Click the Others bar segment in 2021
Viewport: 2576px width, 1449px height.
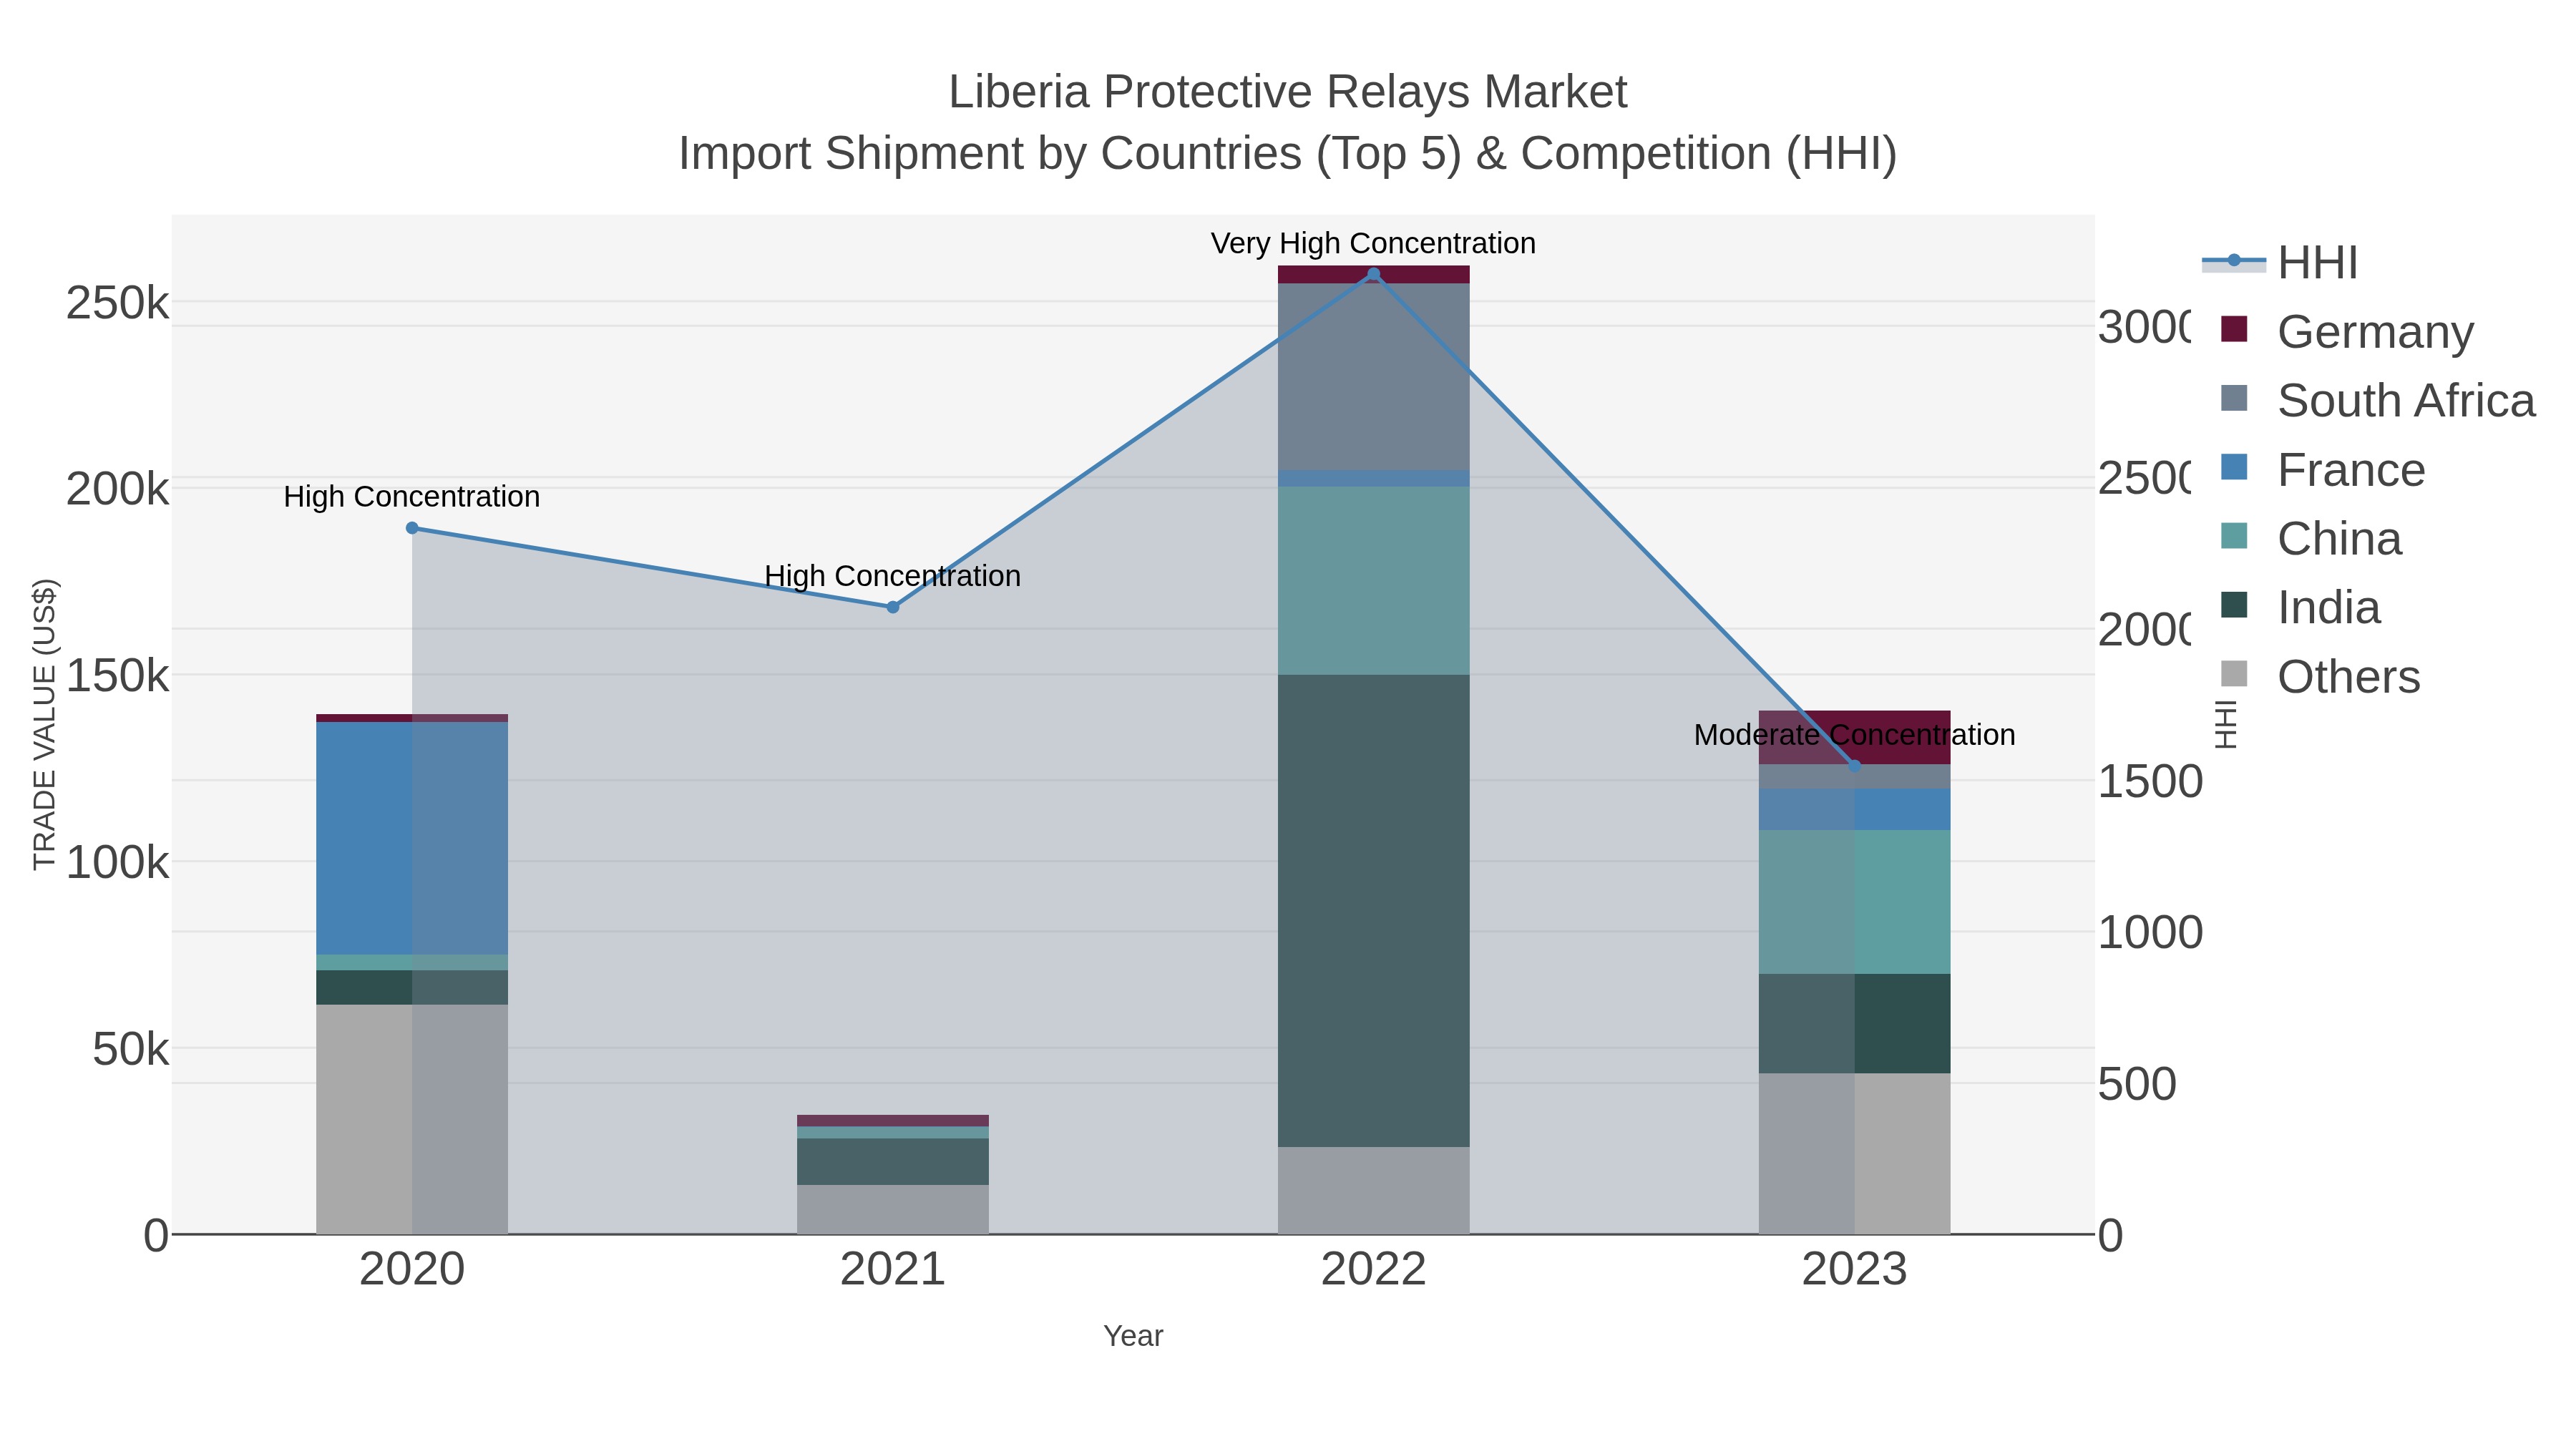[x=893, y=1209]
